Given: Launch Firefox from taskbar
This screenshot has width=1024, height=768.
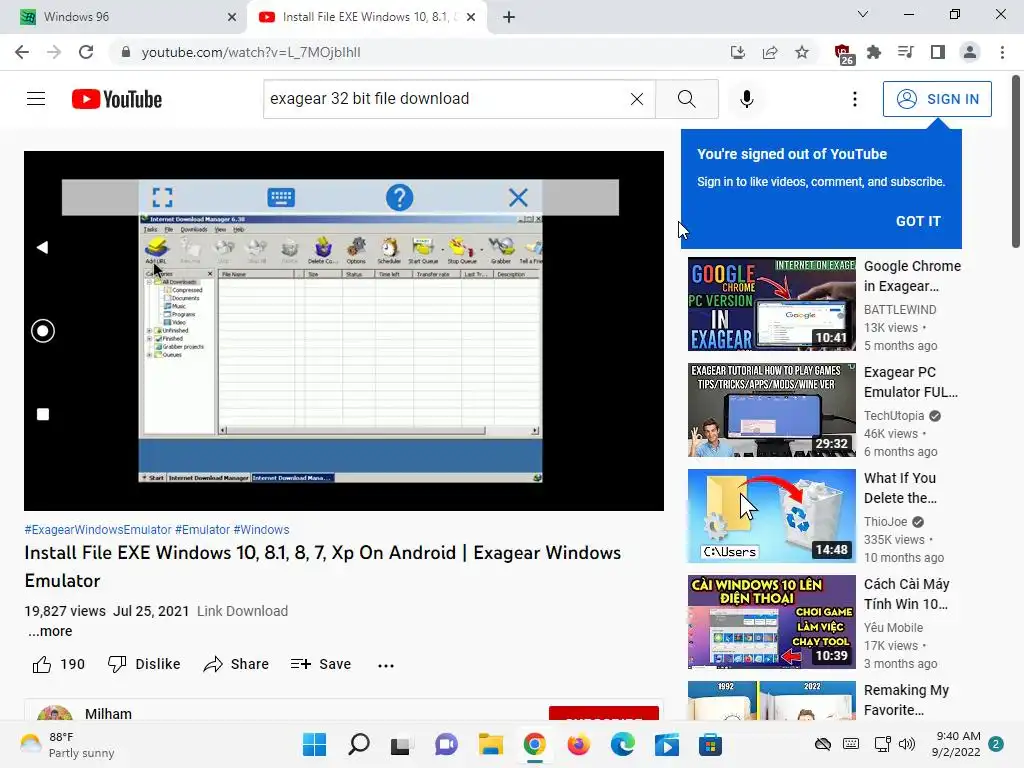Looking at the screenshot, I should (x=579, y=744).
